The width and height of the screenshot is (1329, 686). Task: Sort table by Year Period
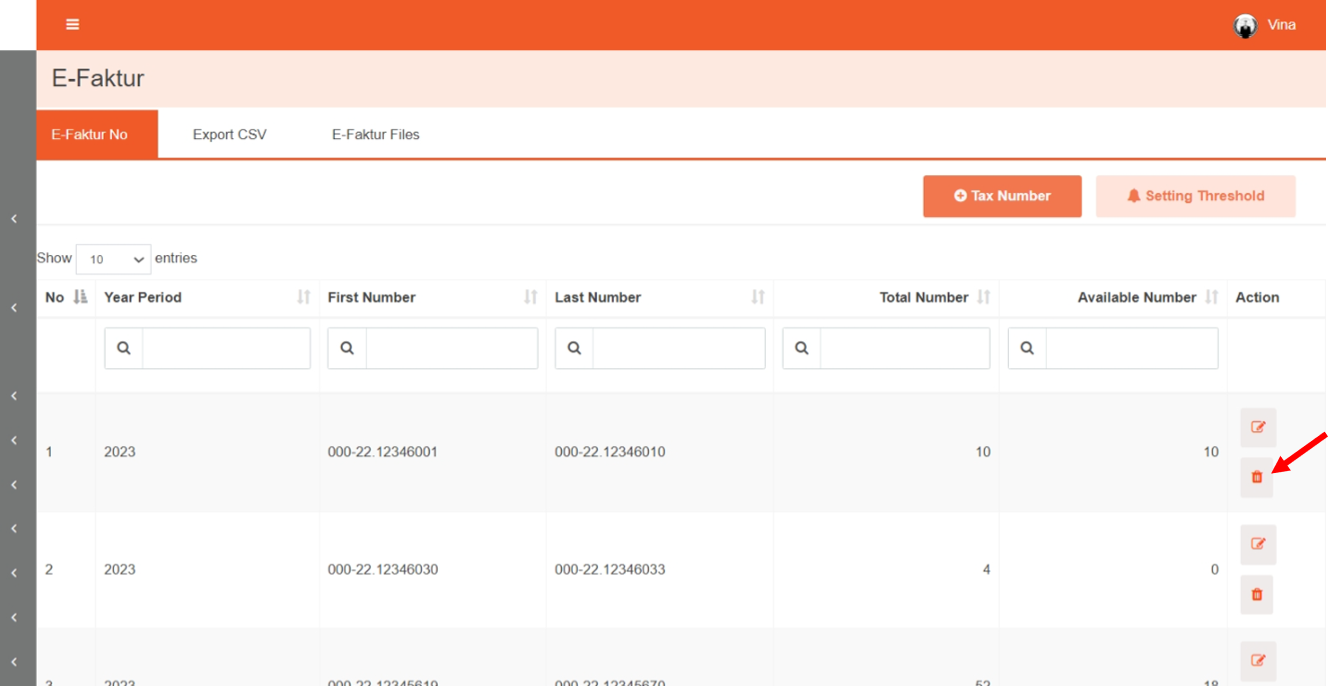tap(304, 297)
